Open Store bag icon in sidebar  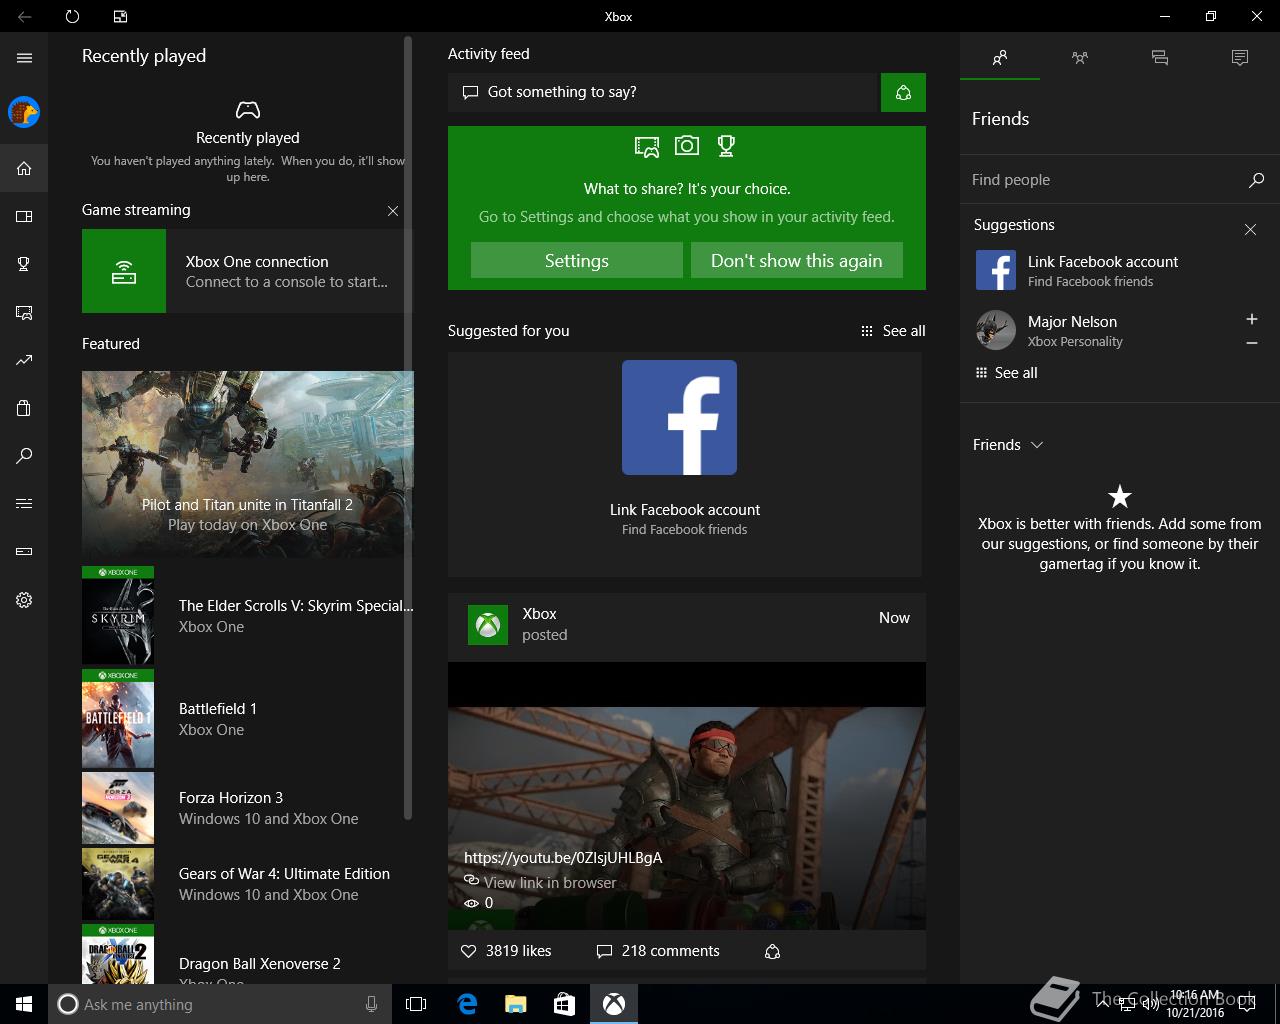(24, 408)
